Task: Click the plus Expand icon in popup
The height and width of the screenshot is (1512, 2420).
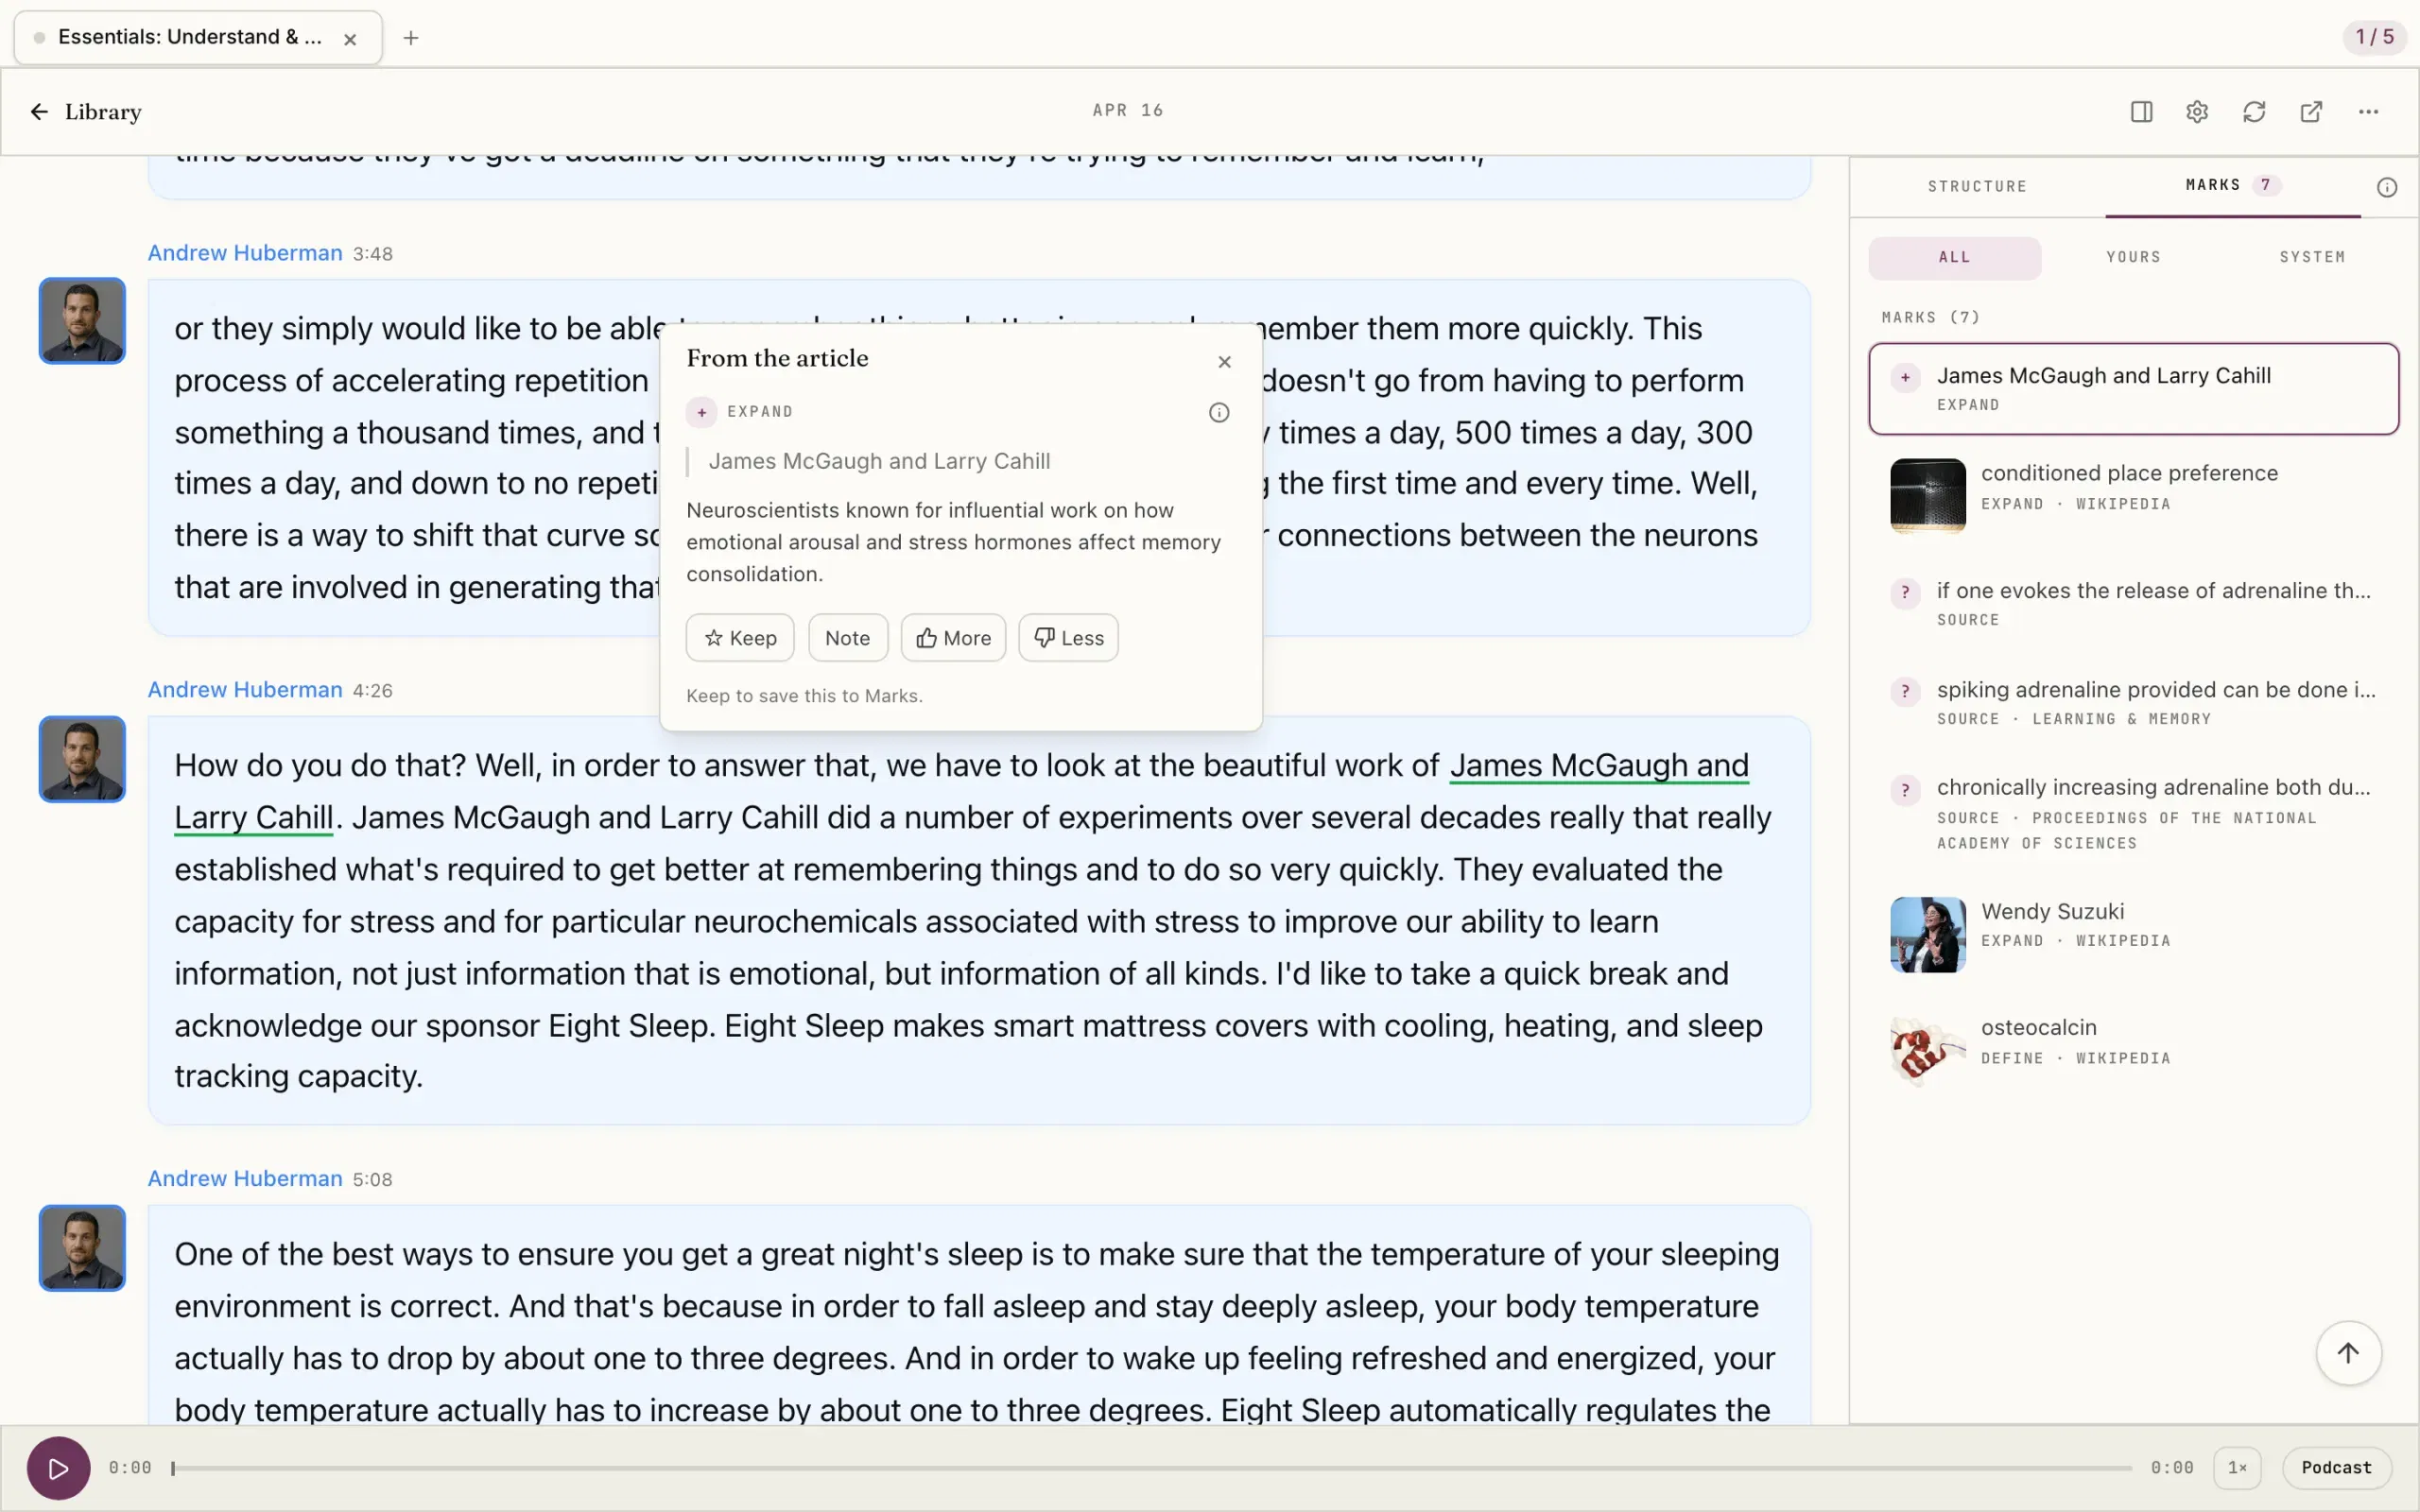Action: pyautogui.click(x=702, y=412)
